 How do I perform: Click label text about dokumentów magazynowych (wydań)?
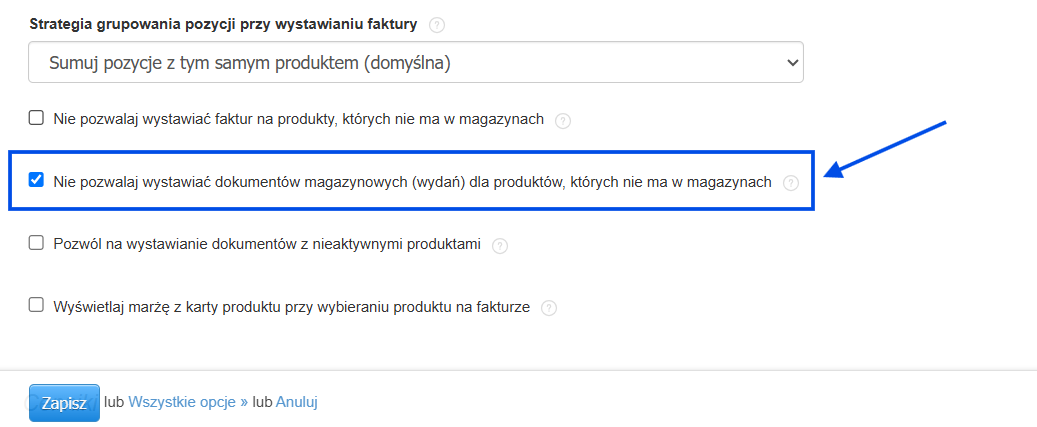[412, 181]
